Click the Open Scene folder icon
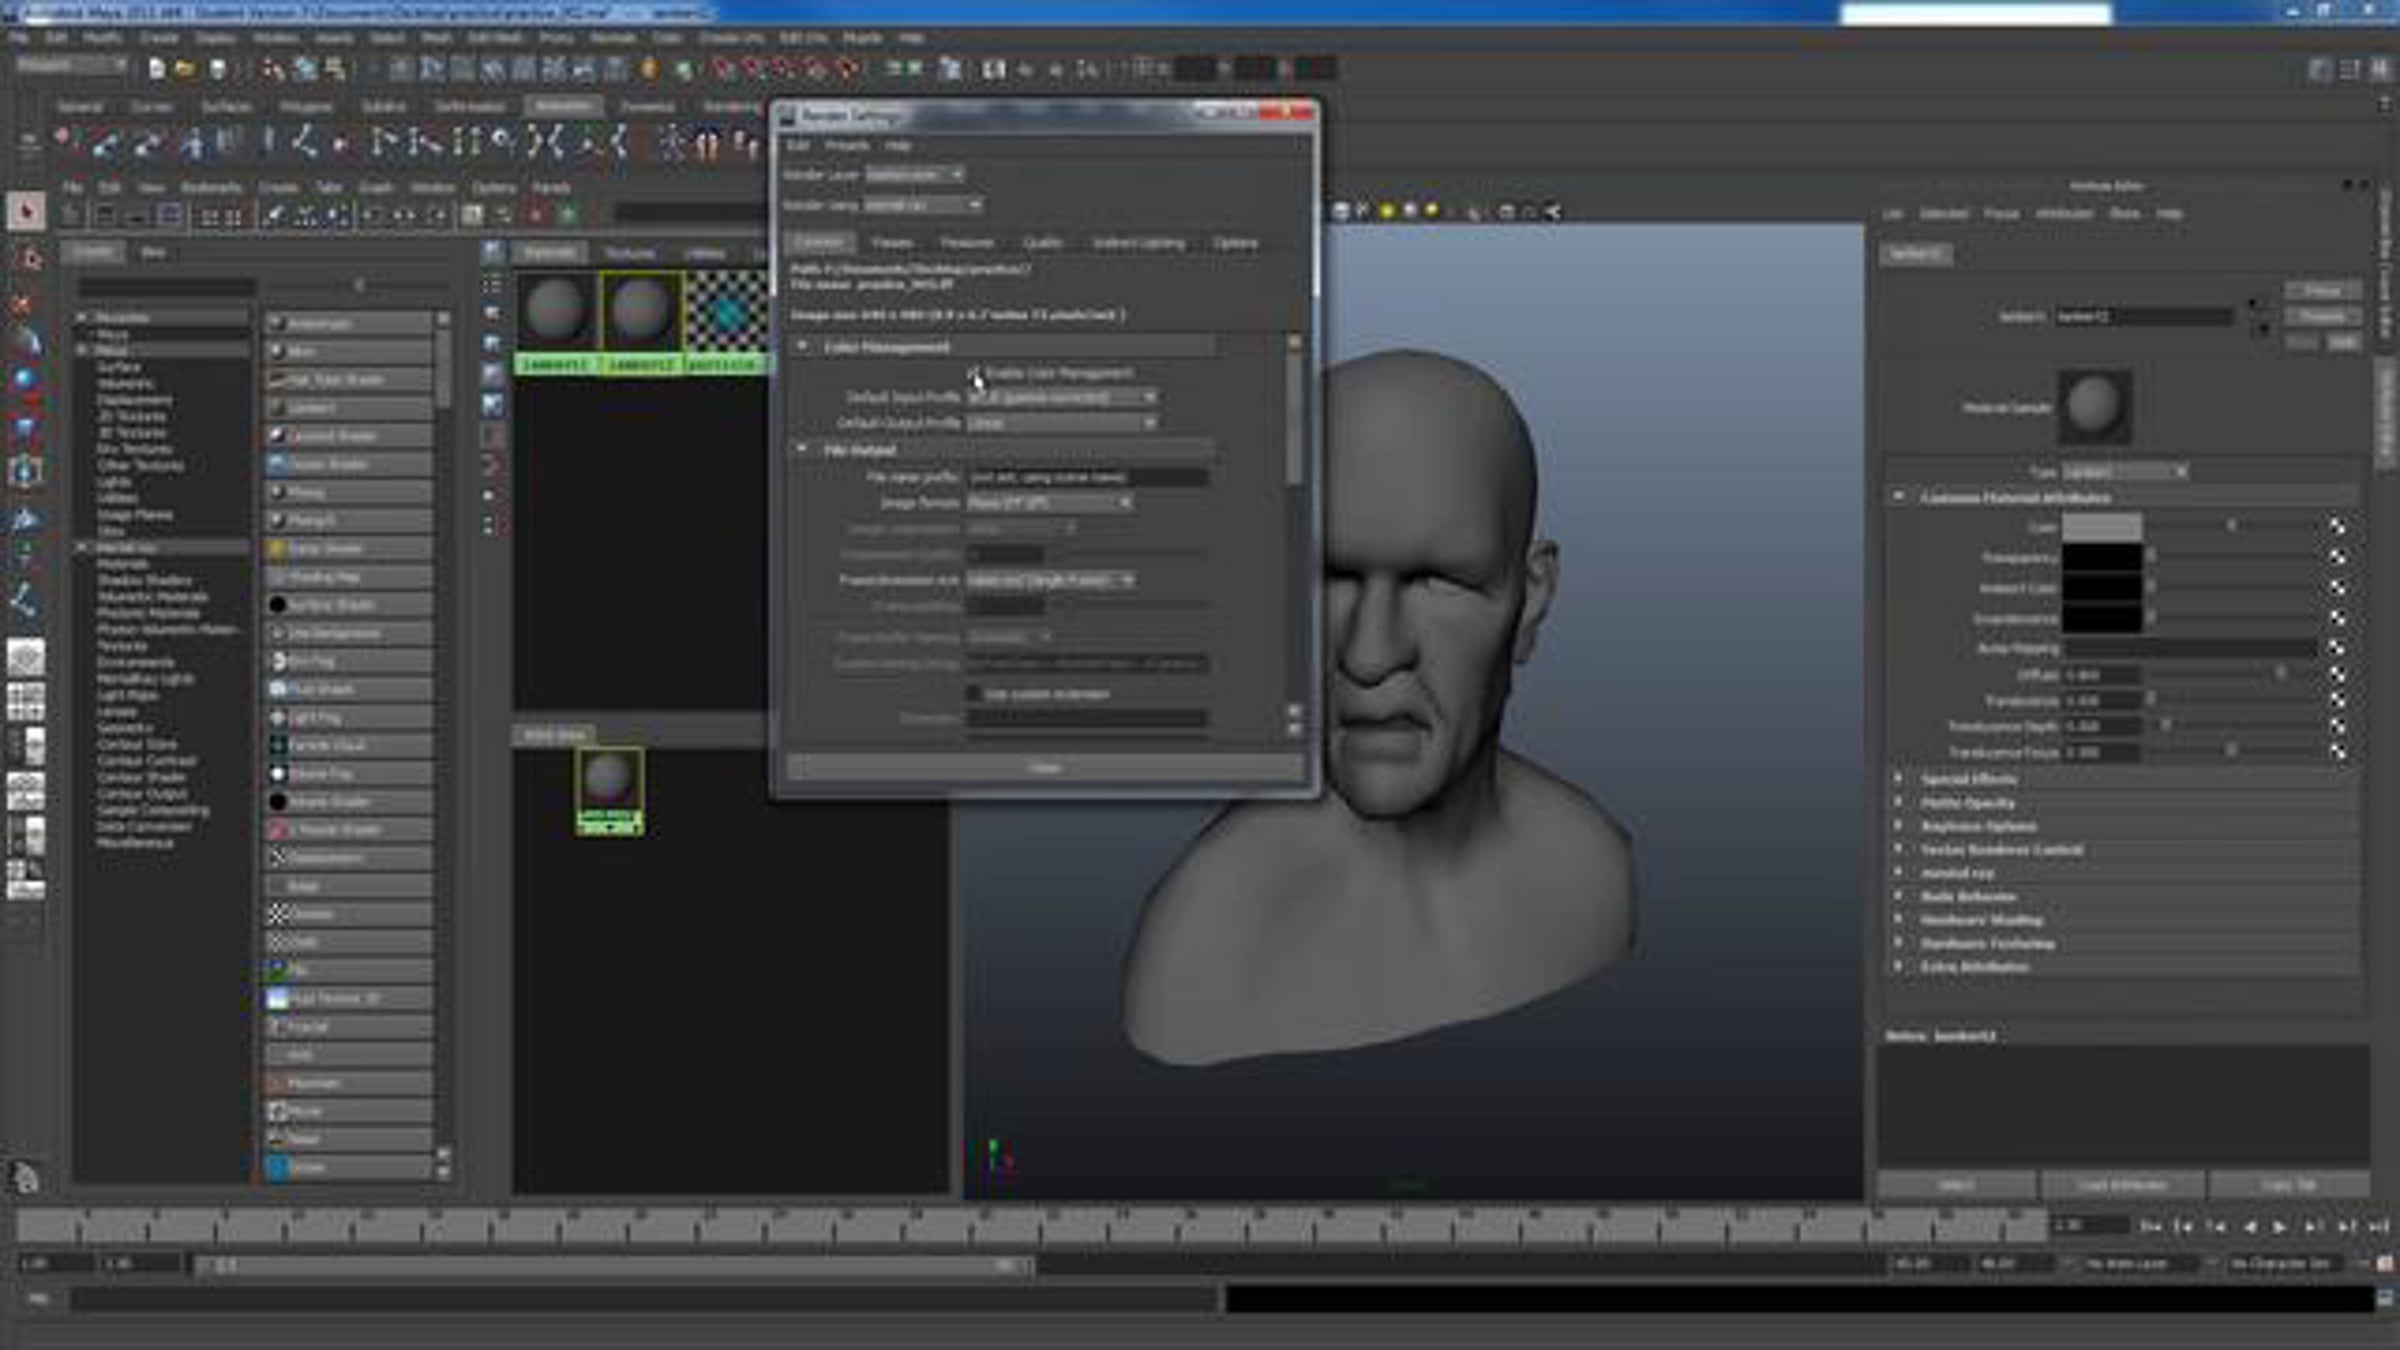2400x1350 pixels. 185,69
